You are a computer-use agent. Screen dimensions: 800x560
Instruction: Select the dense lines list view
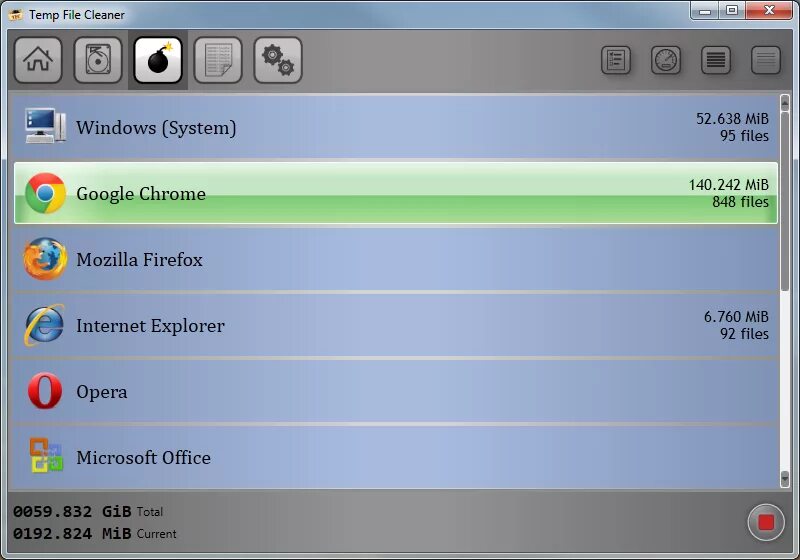coord(716,60)
